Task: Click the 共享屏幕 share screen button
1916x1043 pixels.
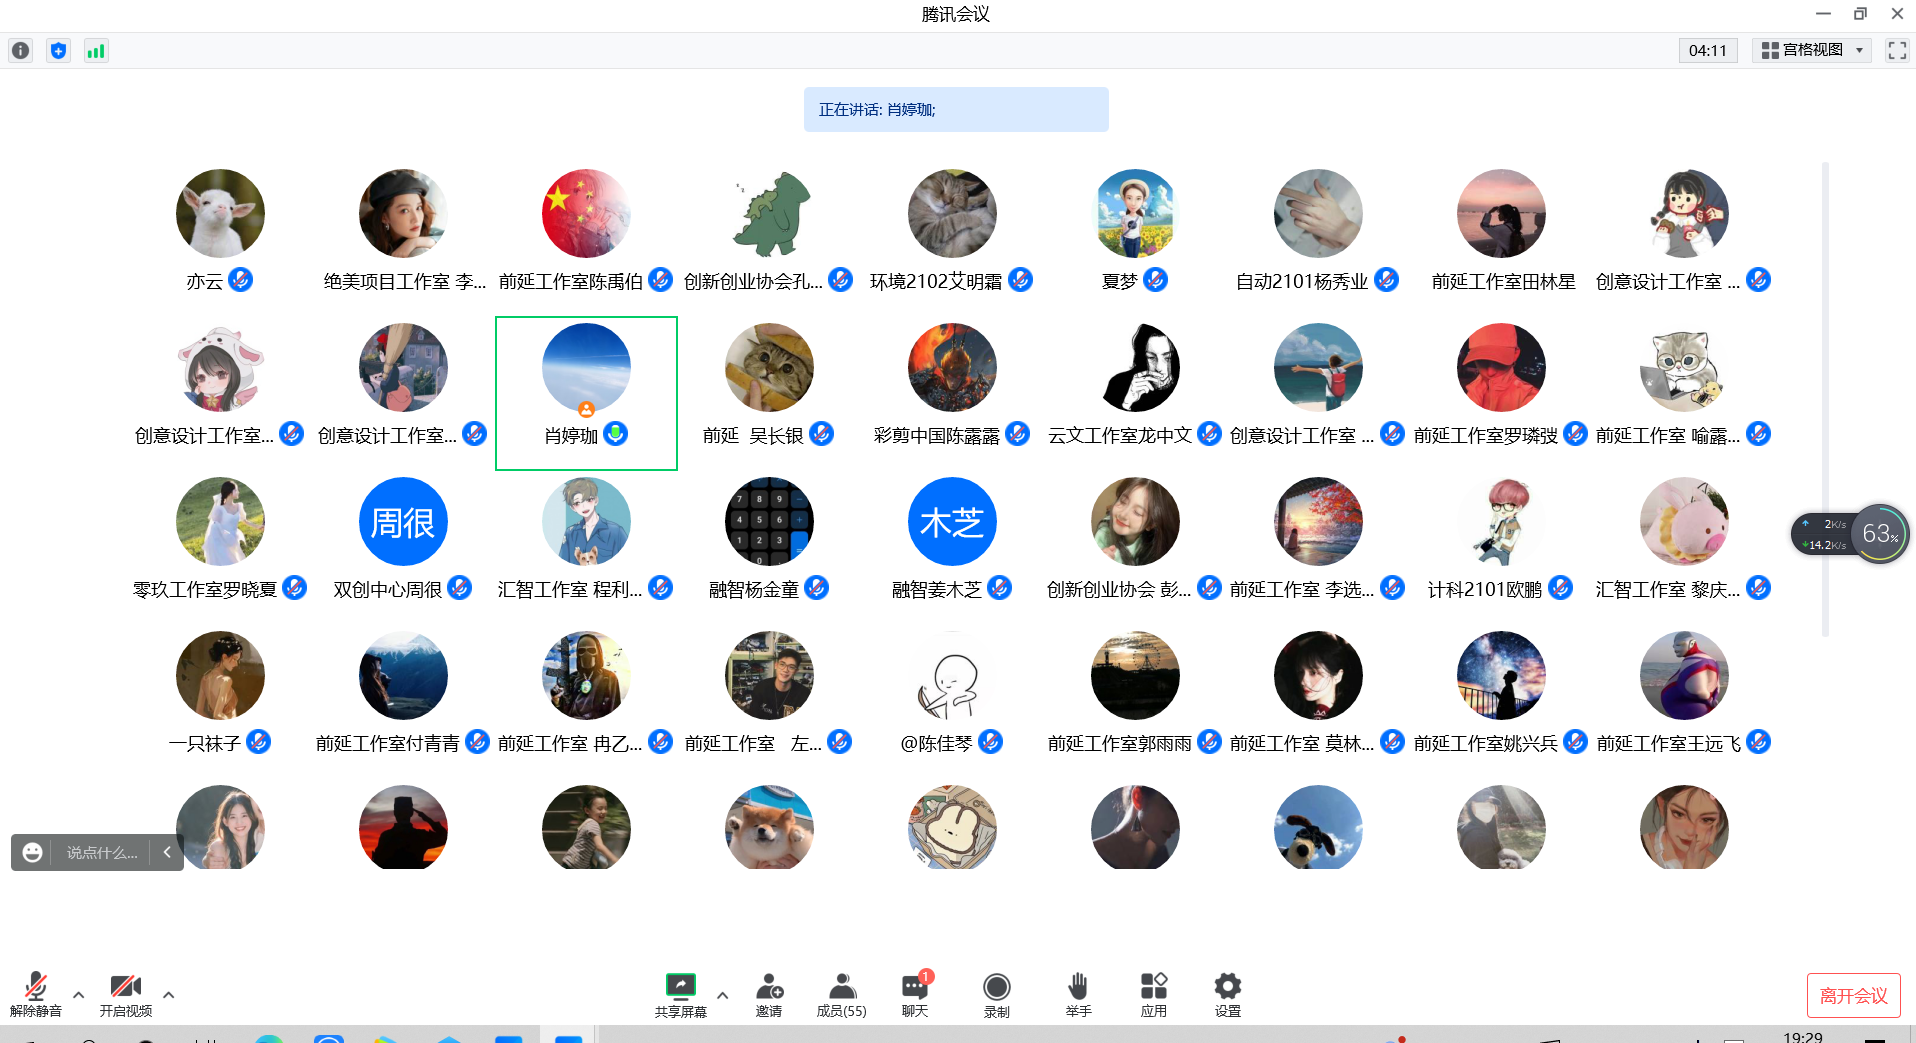Action: (x=680, y=994)
